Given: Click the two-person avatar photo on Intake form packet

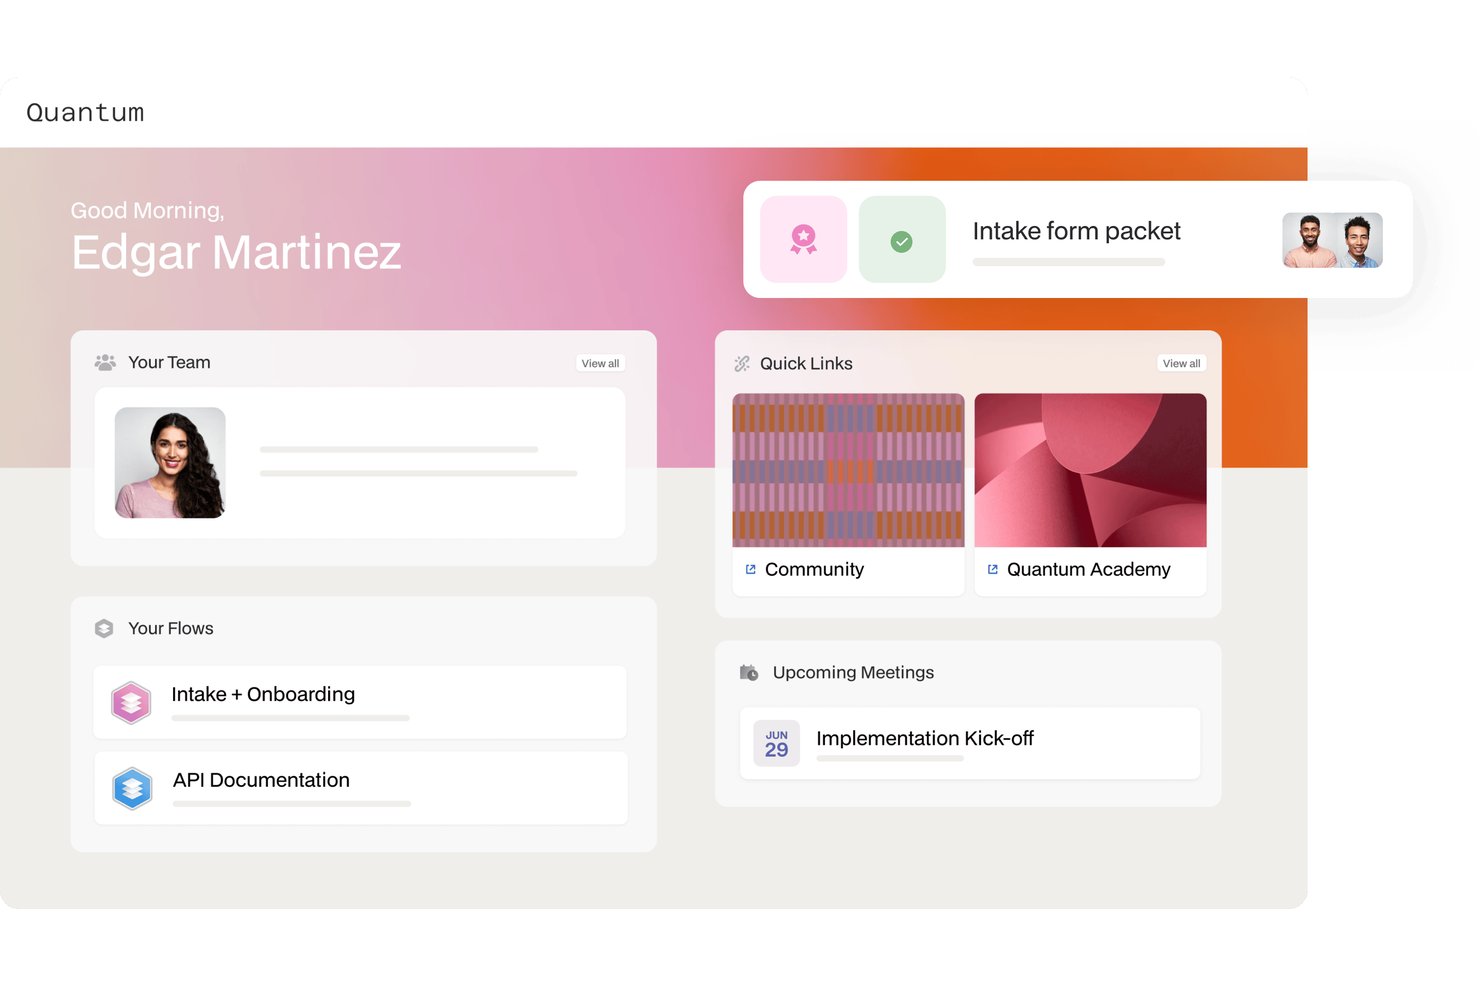Looking at the screenshot, I should pos(1332,240).
